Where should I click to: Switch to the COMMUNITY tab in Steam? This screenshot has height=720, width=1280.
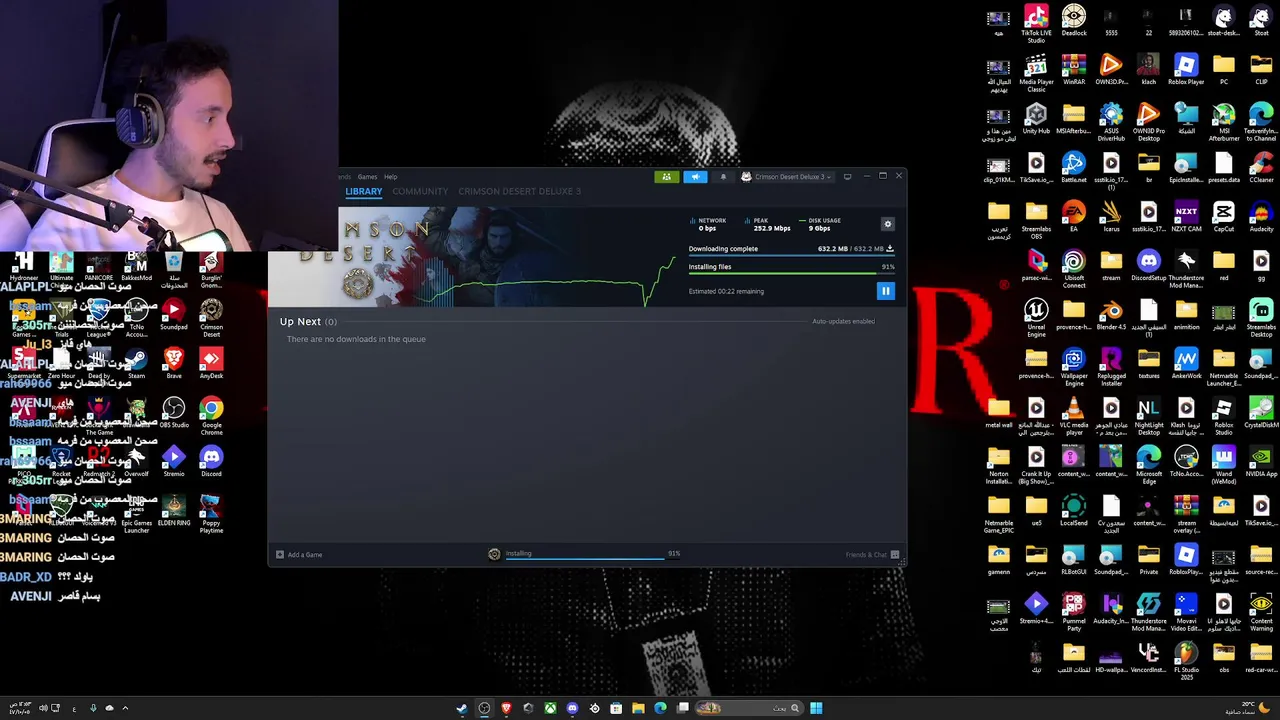(420, 191)
